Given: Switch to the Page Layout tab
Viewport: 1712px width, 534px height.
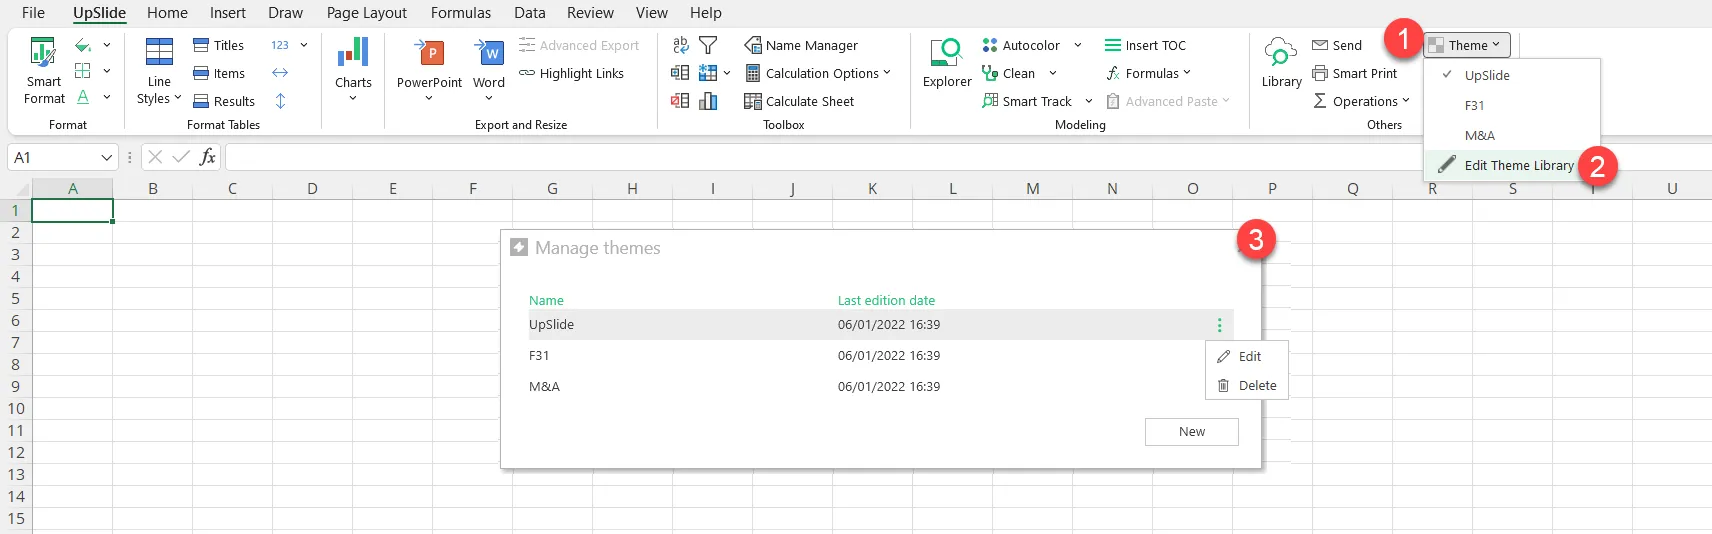Looking at the screenshot, I should (367, 13).
